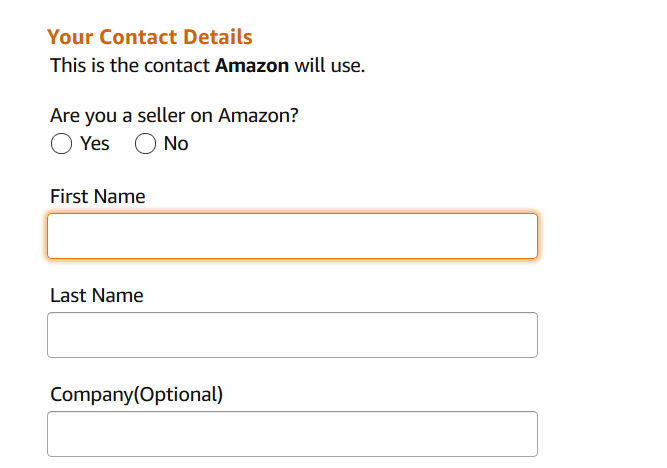This screenshot has height=468, width=667.
Task: Click the 'First Name' field label
Action: click(x=98, y=197)
